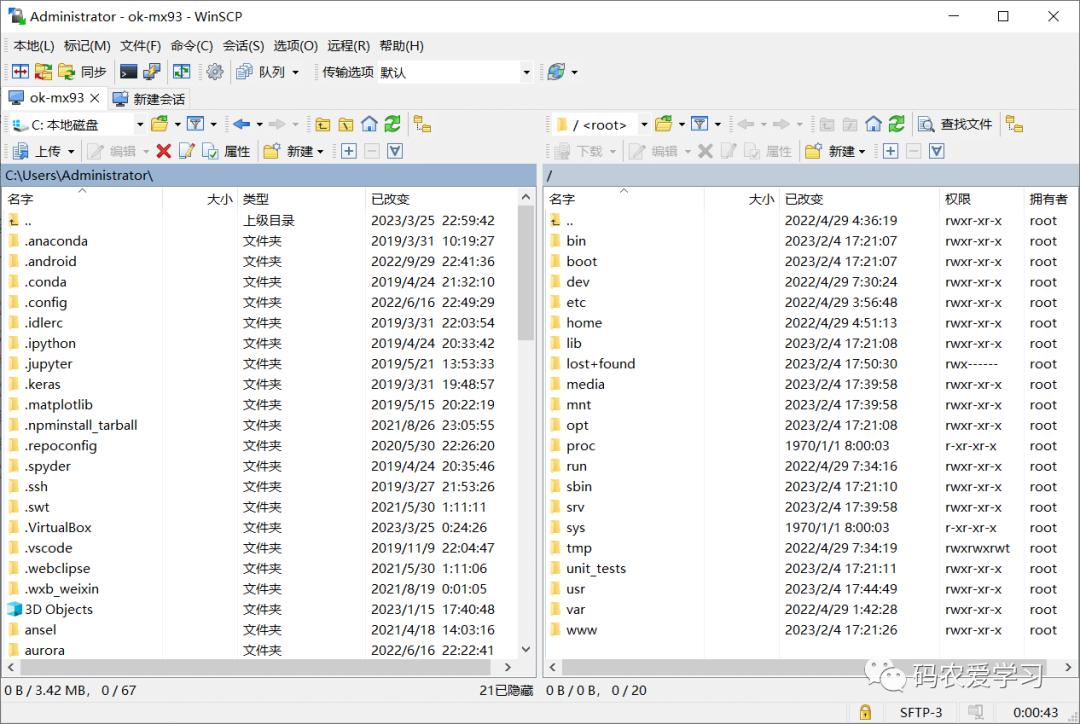Click the Synchronize (同步) toolbar button
The image size is (1080, 724).
tap(83, 72)
